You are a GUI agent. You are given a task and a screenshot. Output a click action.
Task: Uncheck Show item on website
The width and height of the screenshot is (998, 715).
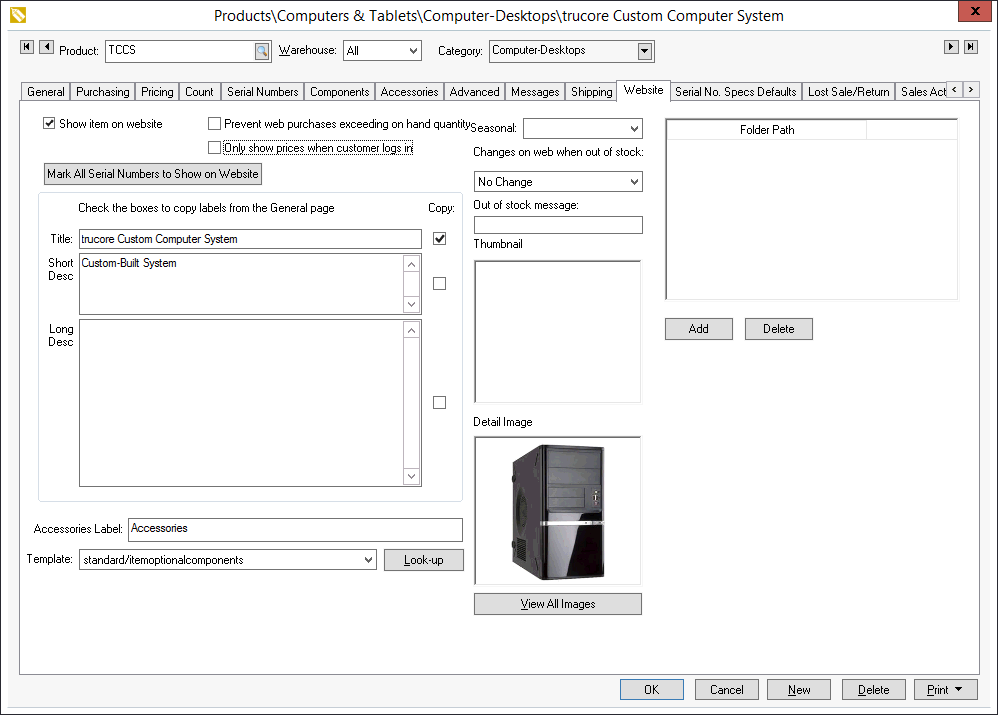49,124
